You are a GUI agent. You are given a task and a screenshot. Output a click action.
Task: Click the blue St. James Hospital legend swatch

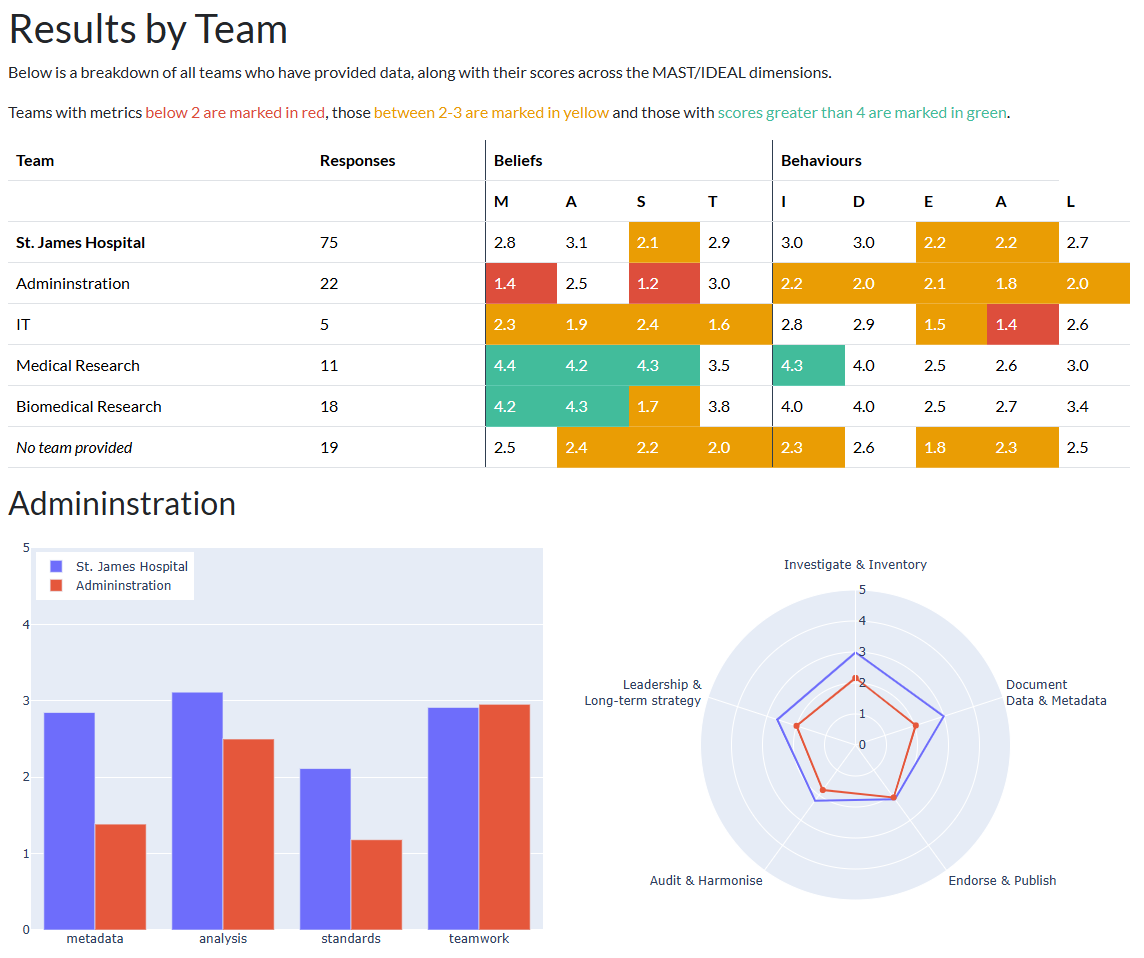click(57, 566)
